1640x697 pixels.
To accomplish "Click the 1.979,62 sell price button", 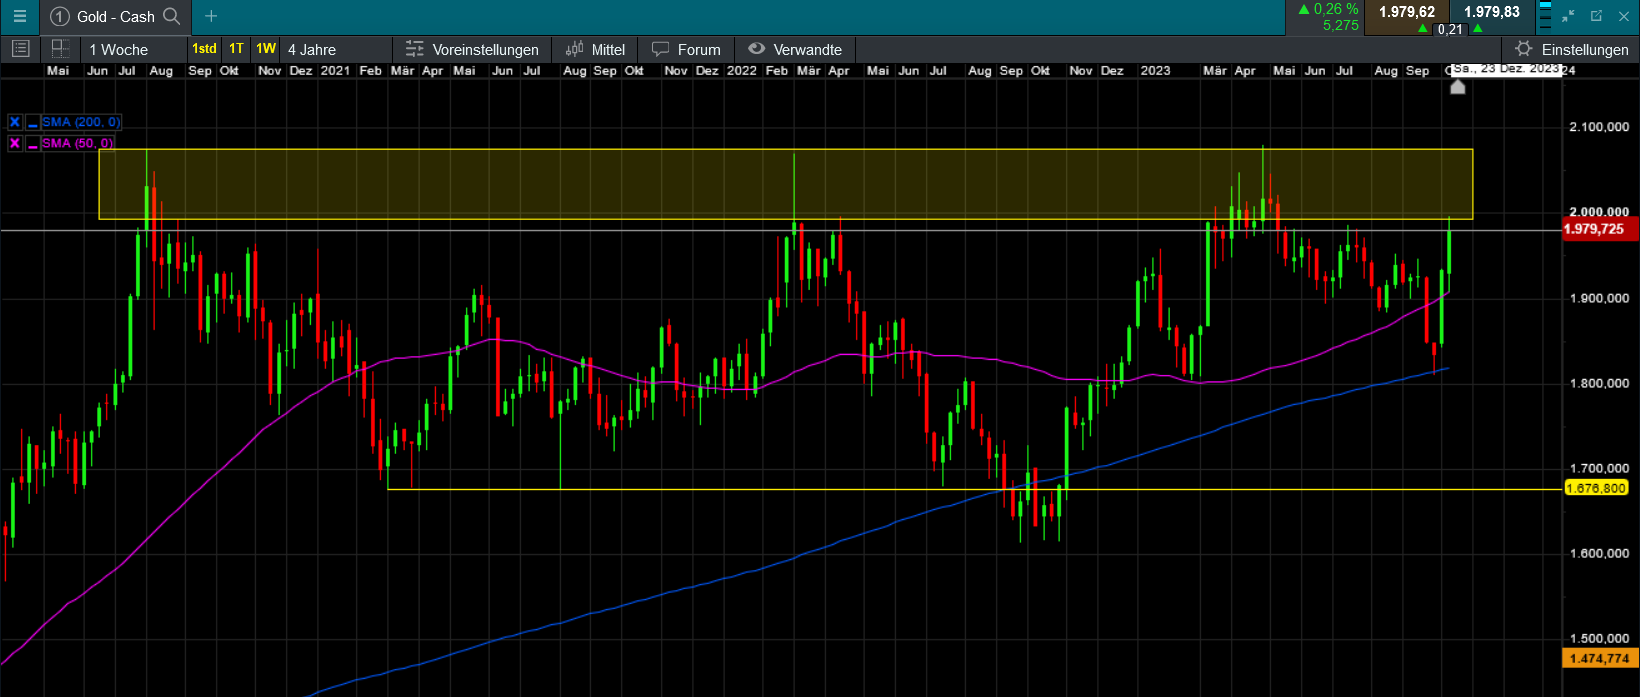I will point(1406,13).
